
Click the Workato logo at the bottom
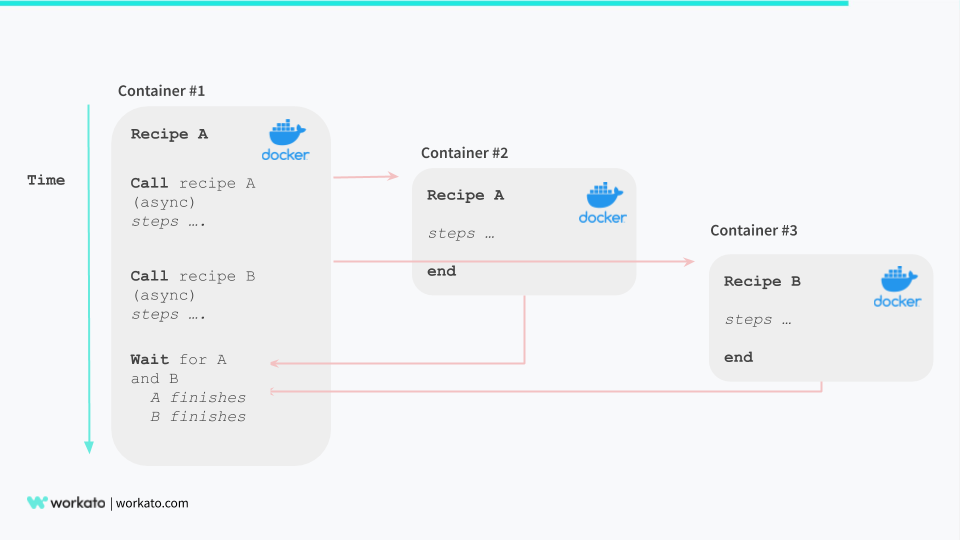tap(66, 503)
